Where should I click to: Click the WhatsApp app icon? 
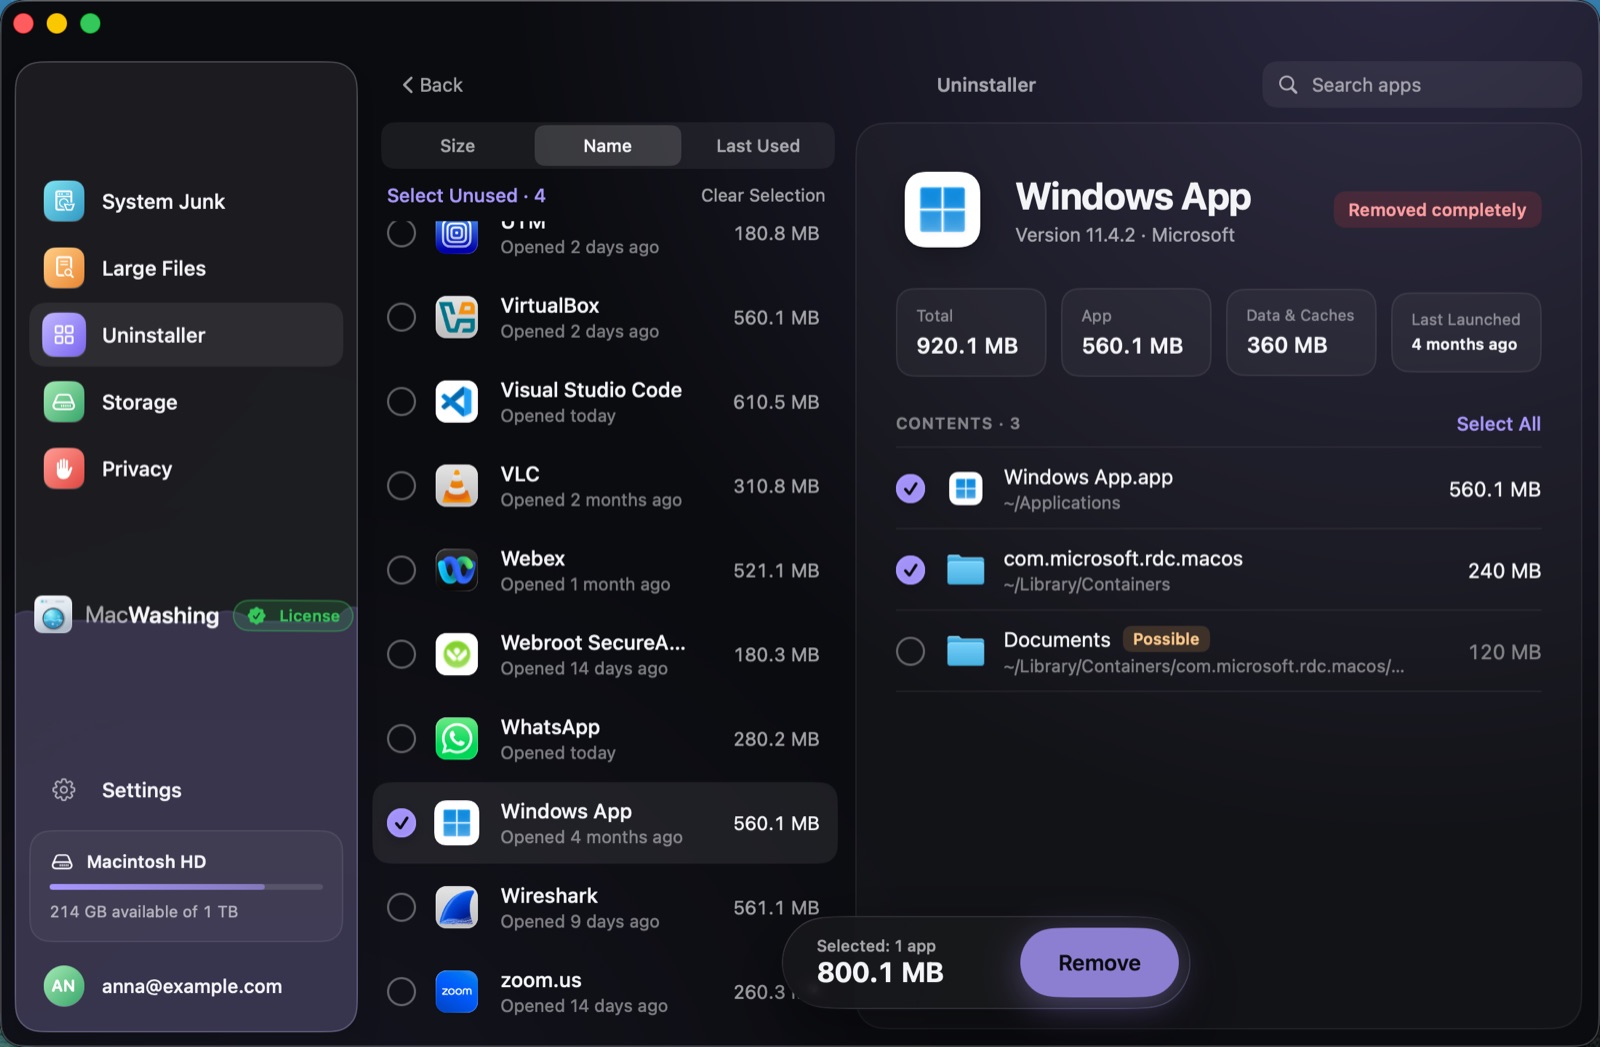[457, 739]
